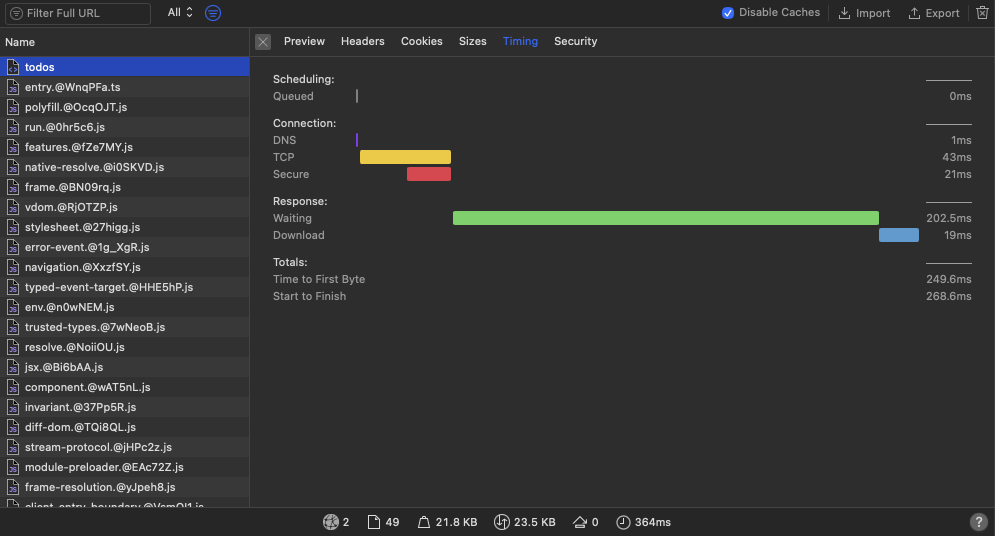Select navigation.@XxzfSY.js resource
The image size is (995, 536).
click(x=124, y=267)
